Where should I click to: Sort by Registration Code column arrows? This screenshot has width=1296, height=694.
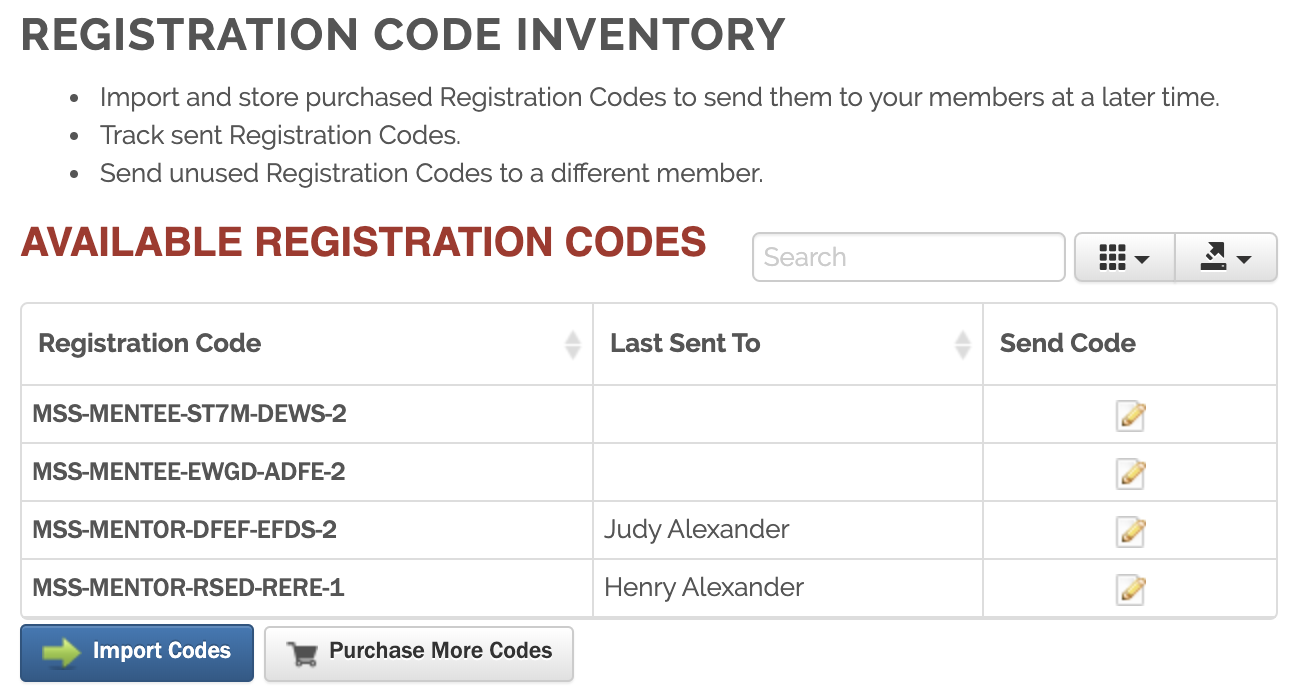tap(573, 344)
